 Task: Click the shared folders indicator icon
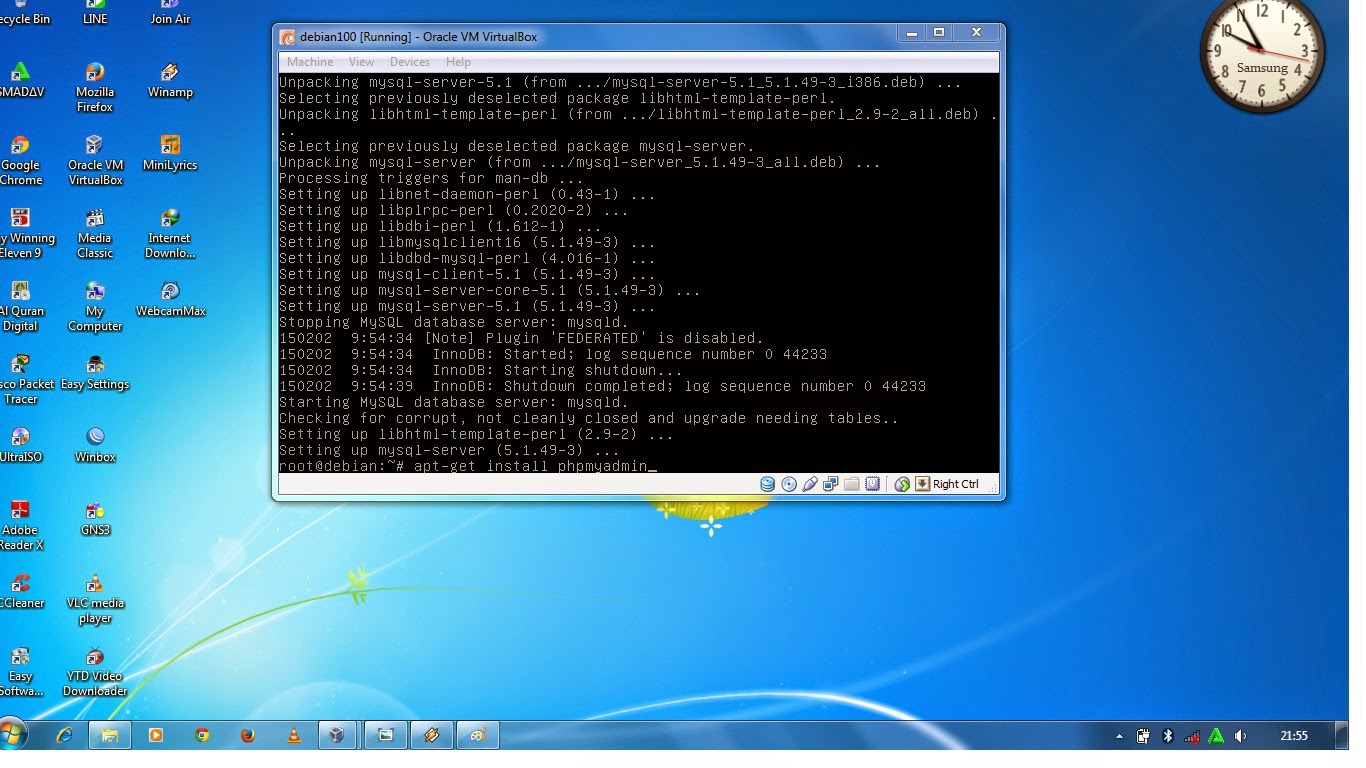click(x=852, y=484)
